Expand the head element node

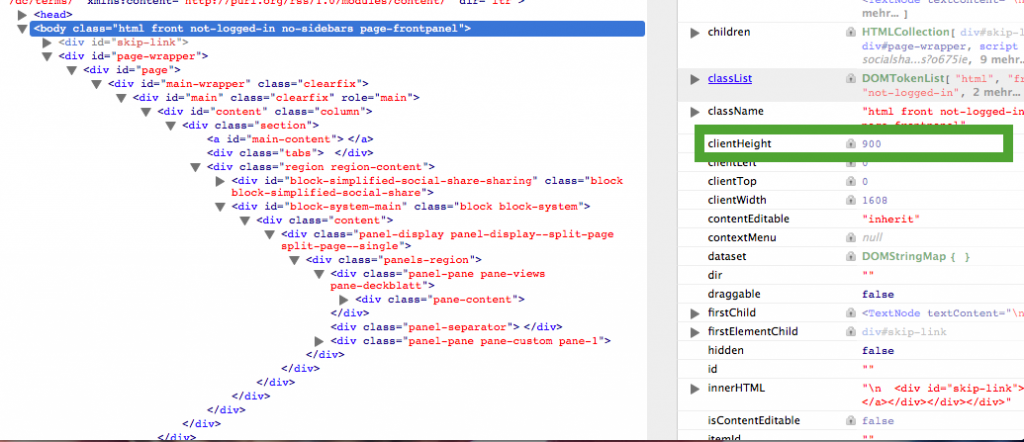tap(22, 16)
